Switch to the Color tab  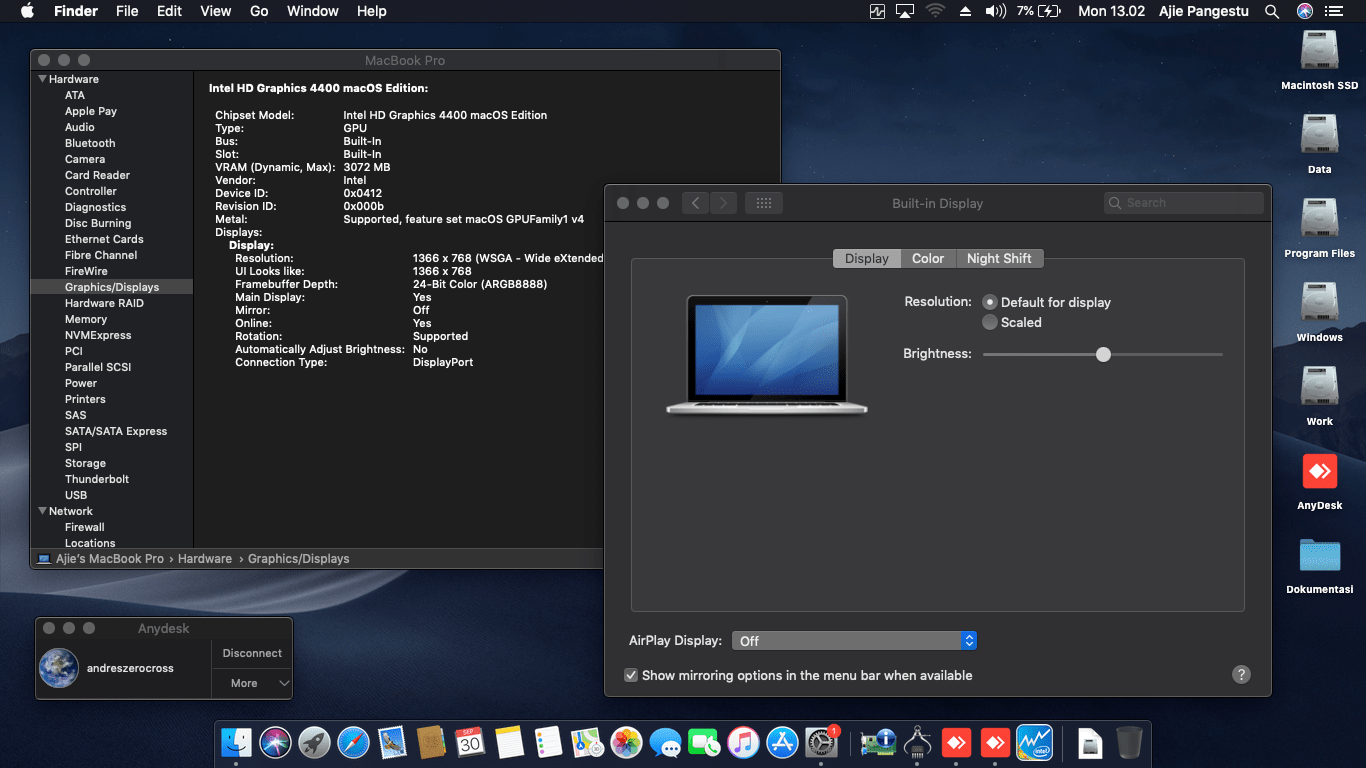click(x=928, y=258)
